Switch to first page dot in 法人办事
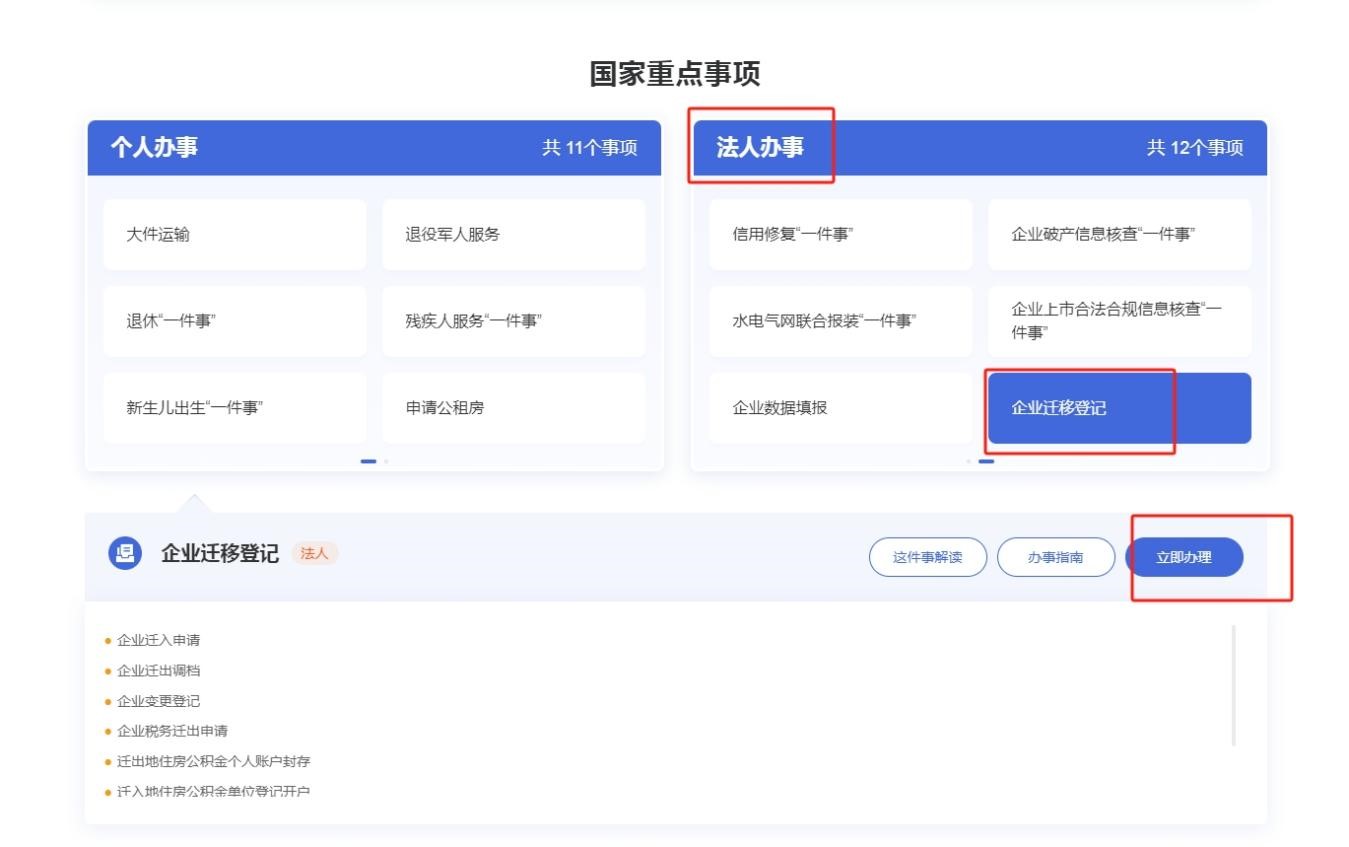The height and width of the screenshot is (847, 1349). click(x=968, y=461)
